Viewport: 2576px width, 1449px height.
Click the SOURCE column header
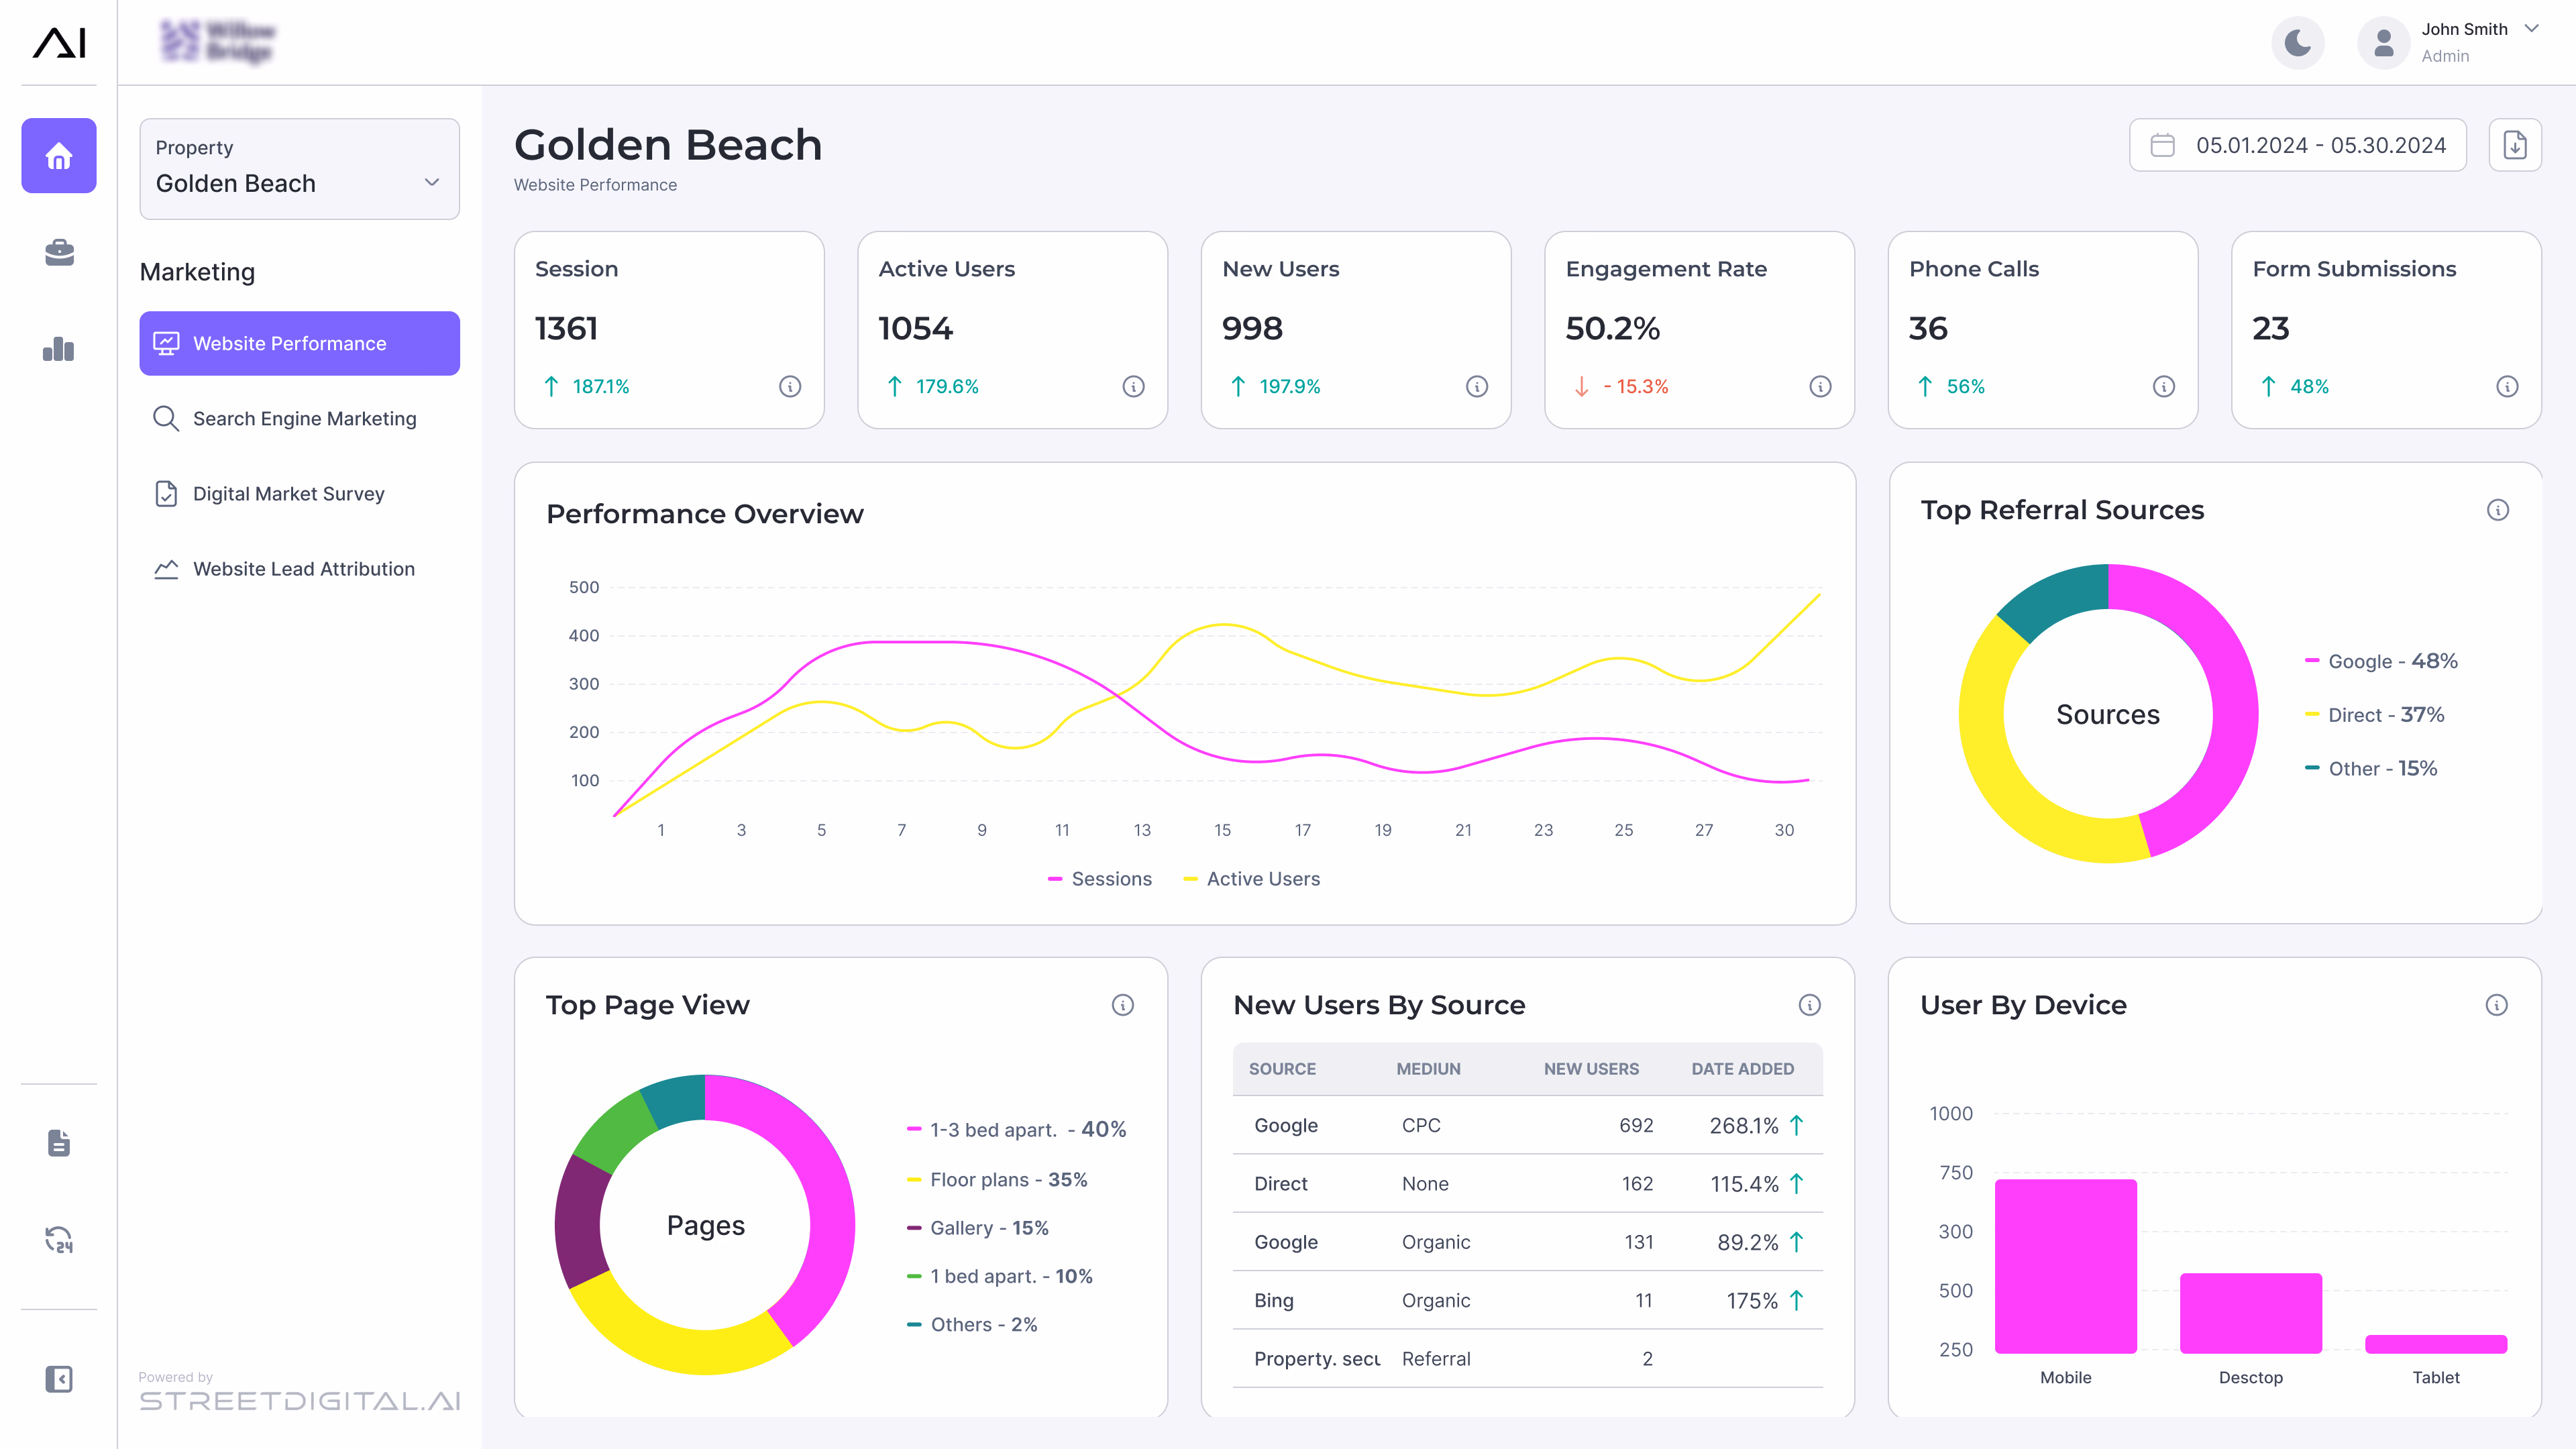click(x=1282, y=1069)
